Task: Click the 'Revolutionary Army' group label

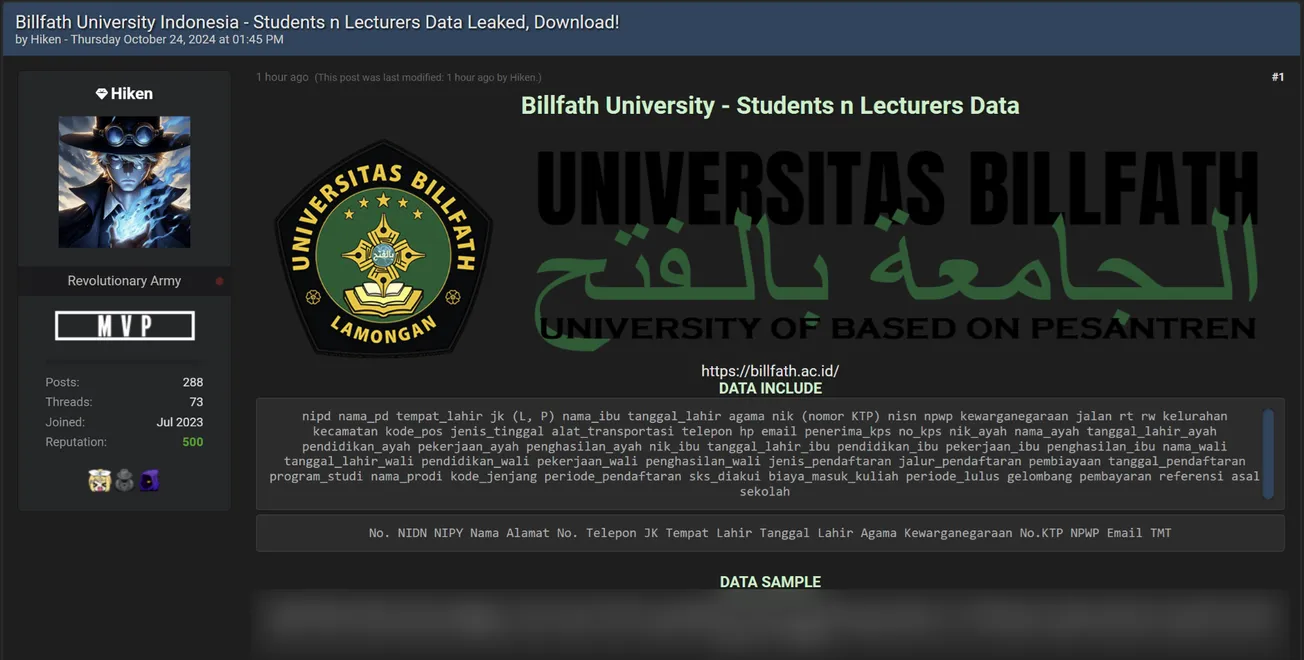Action: tap(124, 281)
